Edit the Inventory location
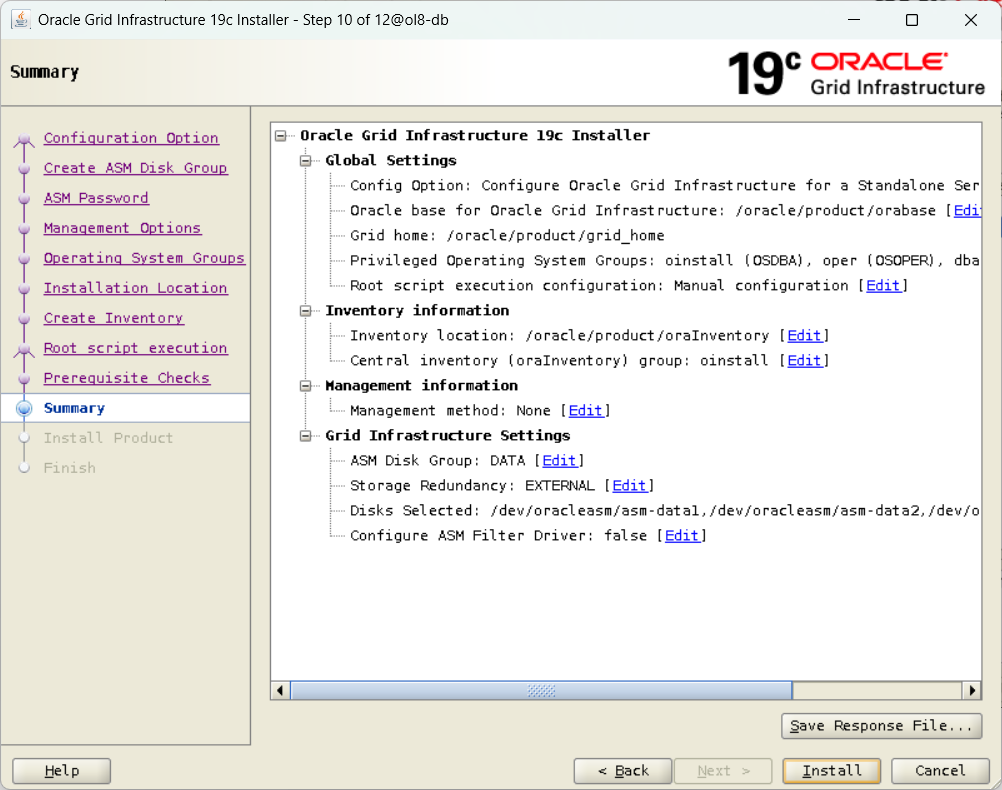The width and height of the screenshot is (1002, 790). click(x=804, y=336)
